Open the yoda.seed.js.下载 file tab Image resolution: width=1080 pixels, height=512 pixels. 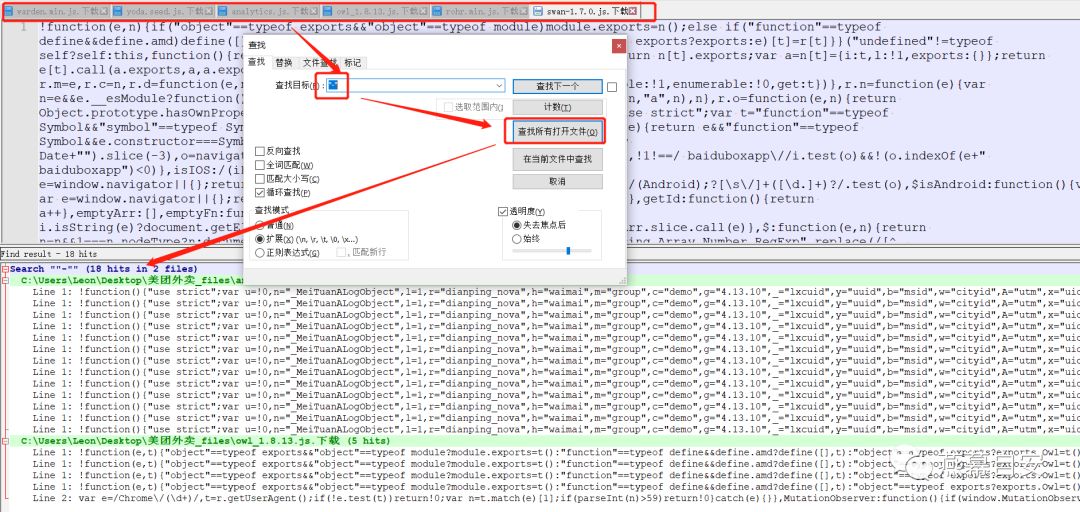coord(165,12)
